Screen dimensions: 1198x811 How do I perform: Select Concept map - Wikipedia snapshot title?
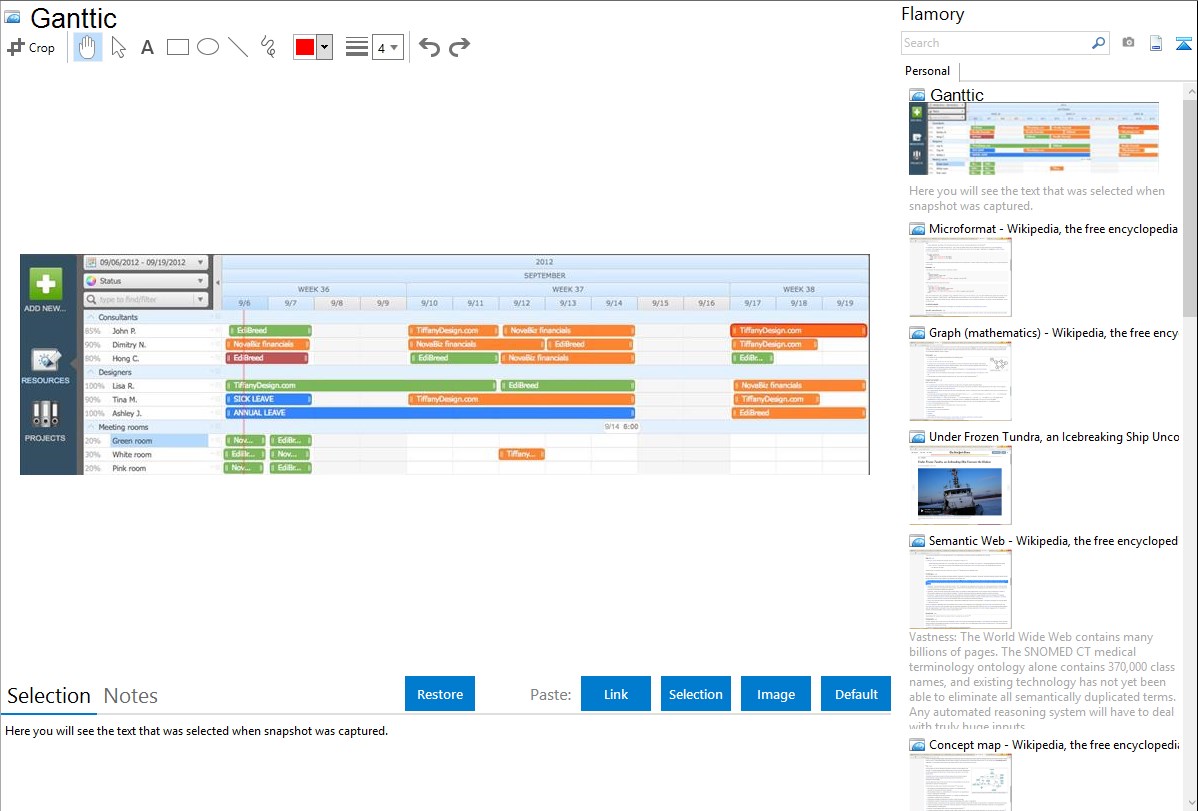point(1053,744)
